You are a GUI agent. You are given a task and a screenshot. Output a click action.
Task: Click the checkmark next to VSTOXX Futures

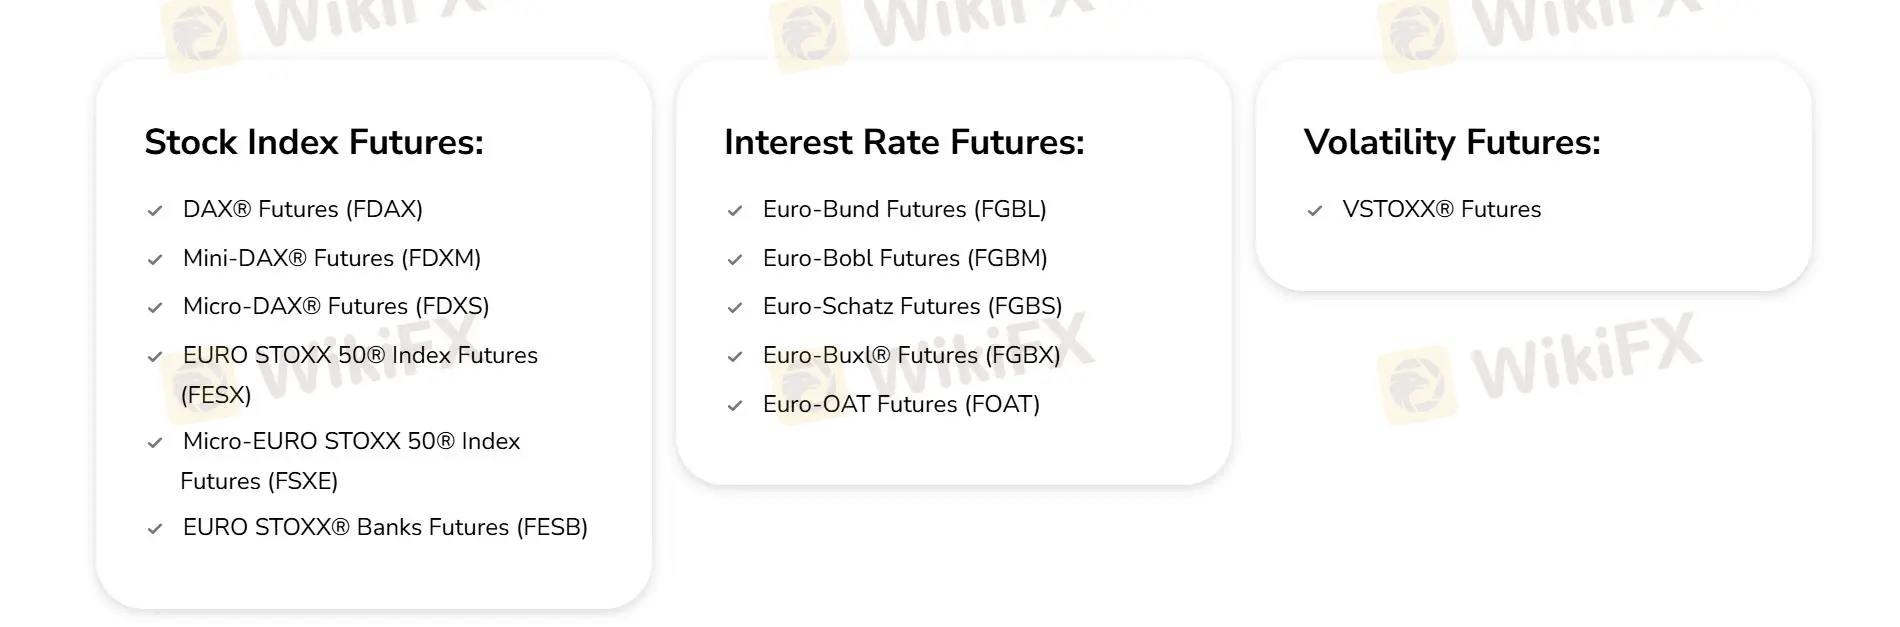pyautogui.click(x=1315, y=211)
